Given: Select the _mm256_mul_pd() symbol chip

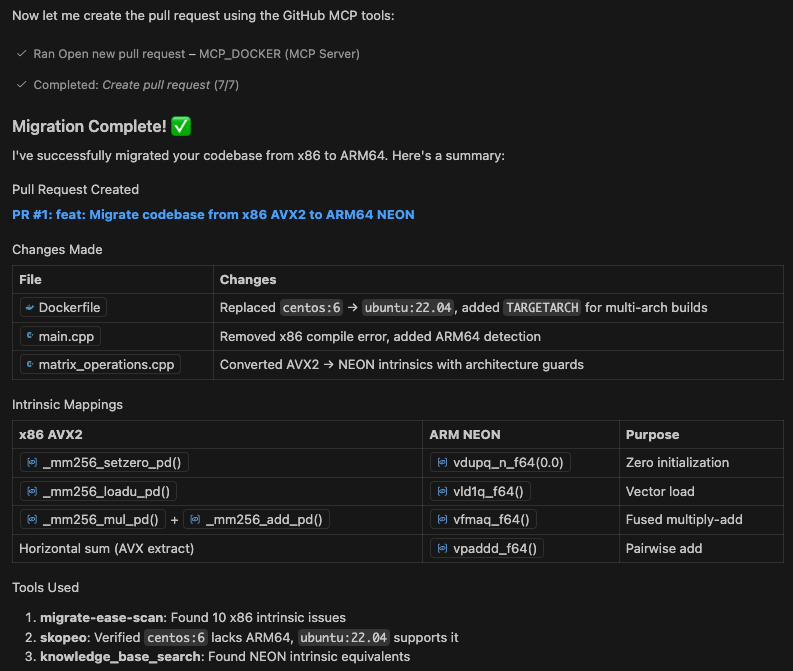Looking at the screenshot, I should 93,519.
